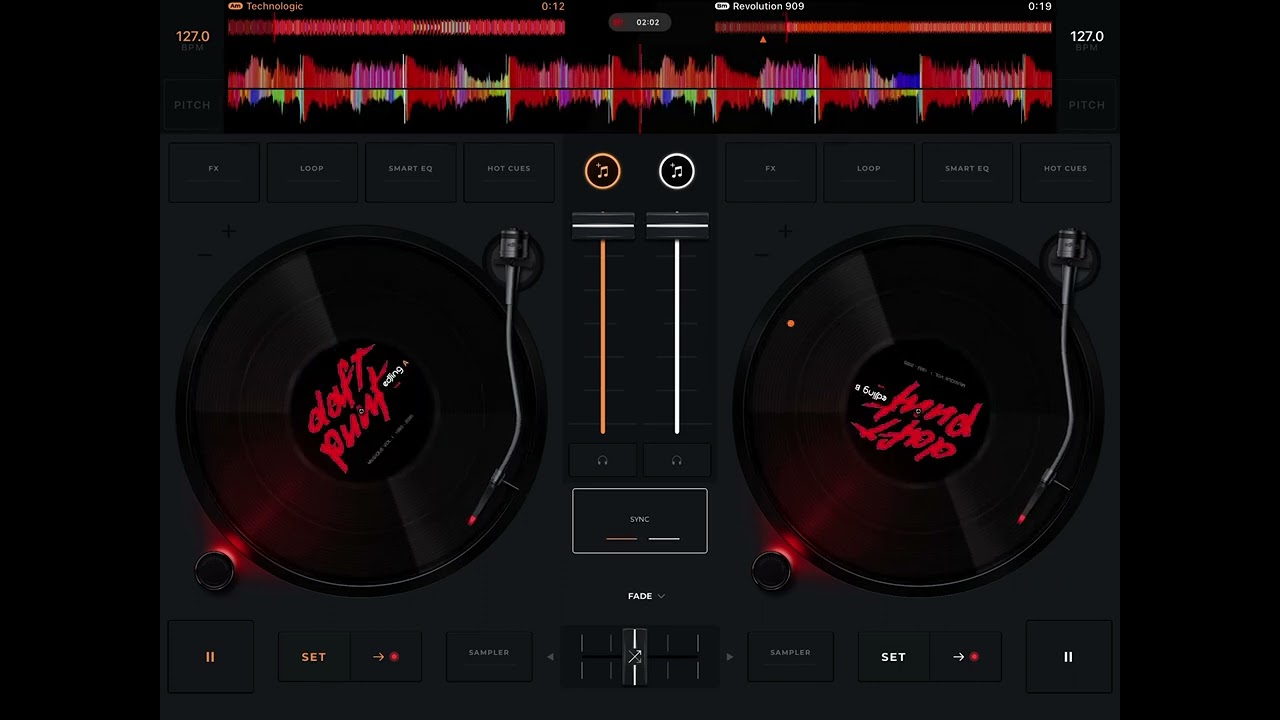The height and width of the screenshot is (720, 1280).
Task: Click right deck white volume fader
Action: pos(677,226)
